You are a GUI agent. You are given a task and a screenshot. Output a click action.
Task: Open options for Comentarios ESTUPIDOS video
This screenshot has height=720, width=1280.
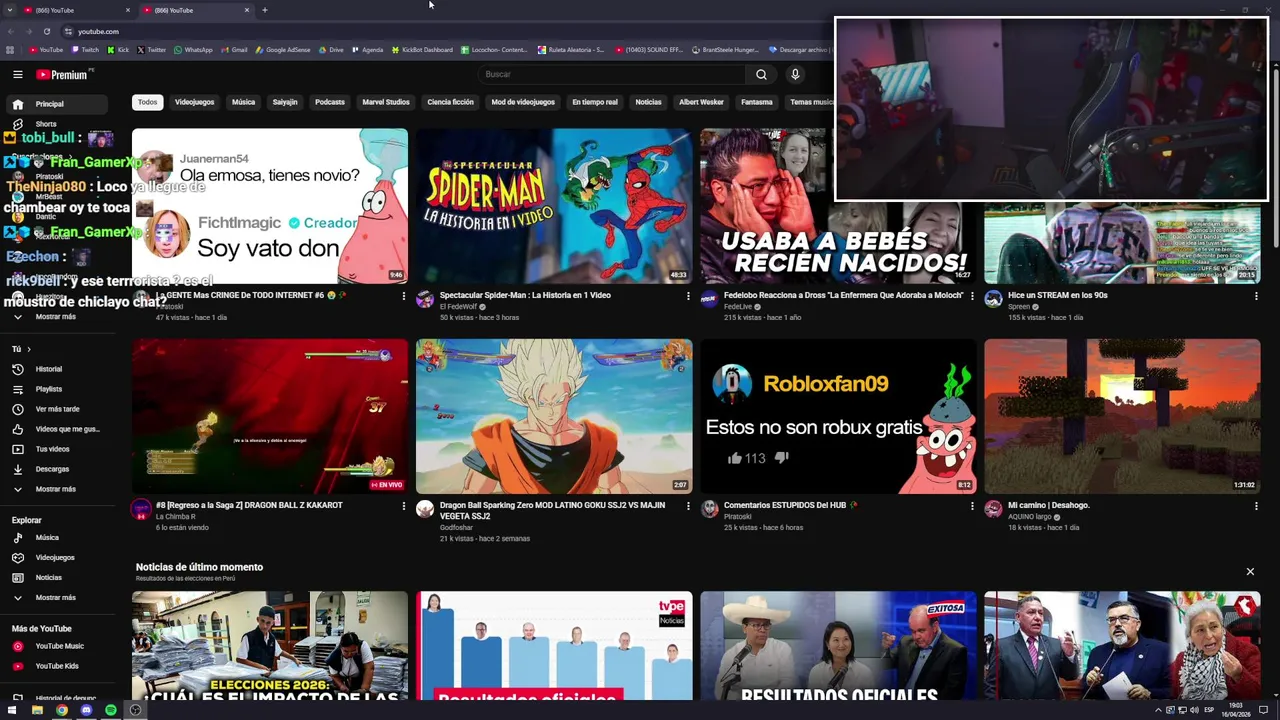click(972, 506)
